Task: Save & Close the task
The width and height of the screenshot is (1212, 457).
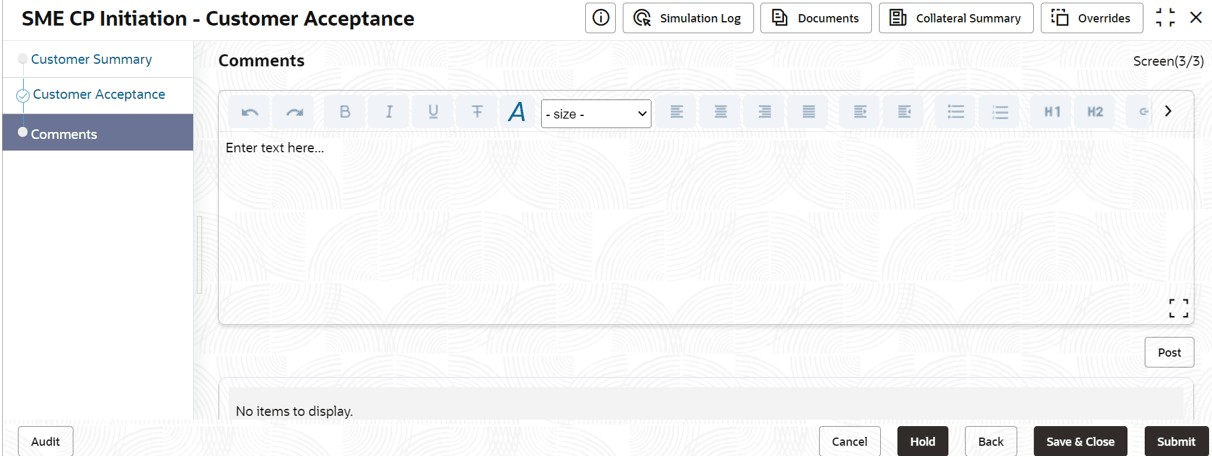Action: (x=1080, y=441)
